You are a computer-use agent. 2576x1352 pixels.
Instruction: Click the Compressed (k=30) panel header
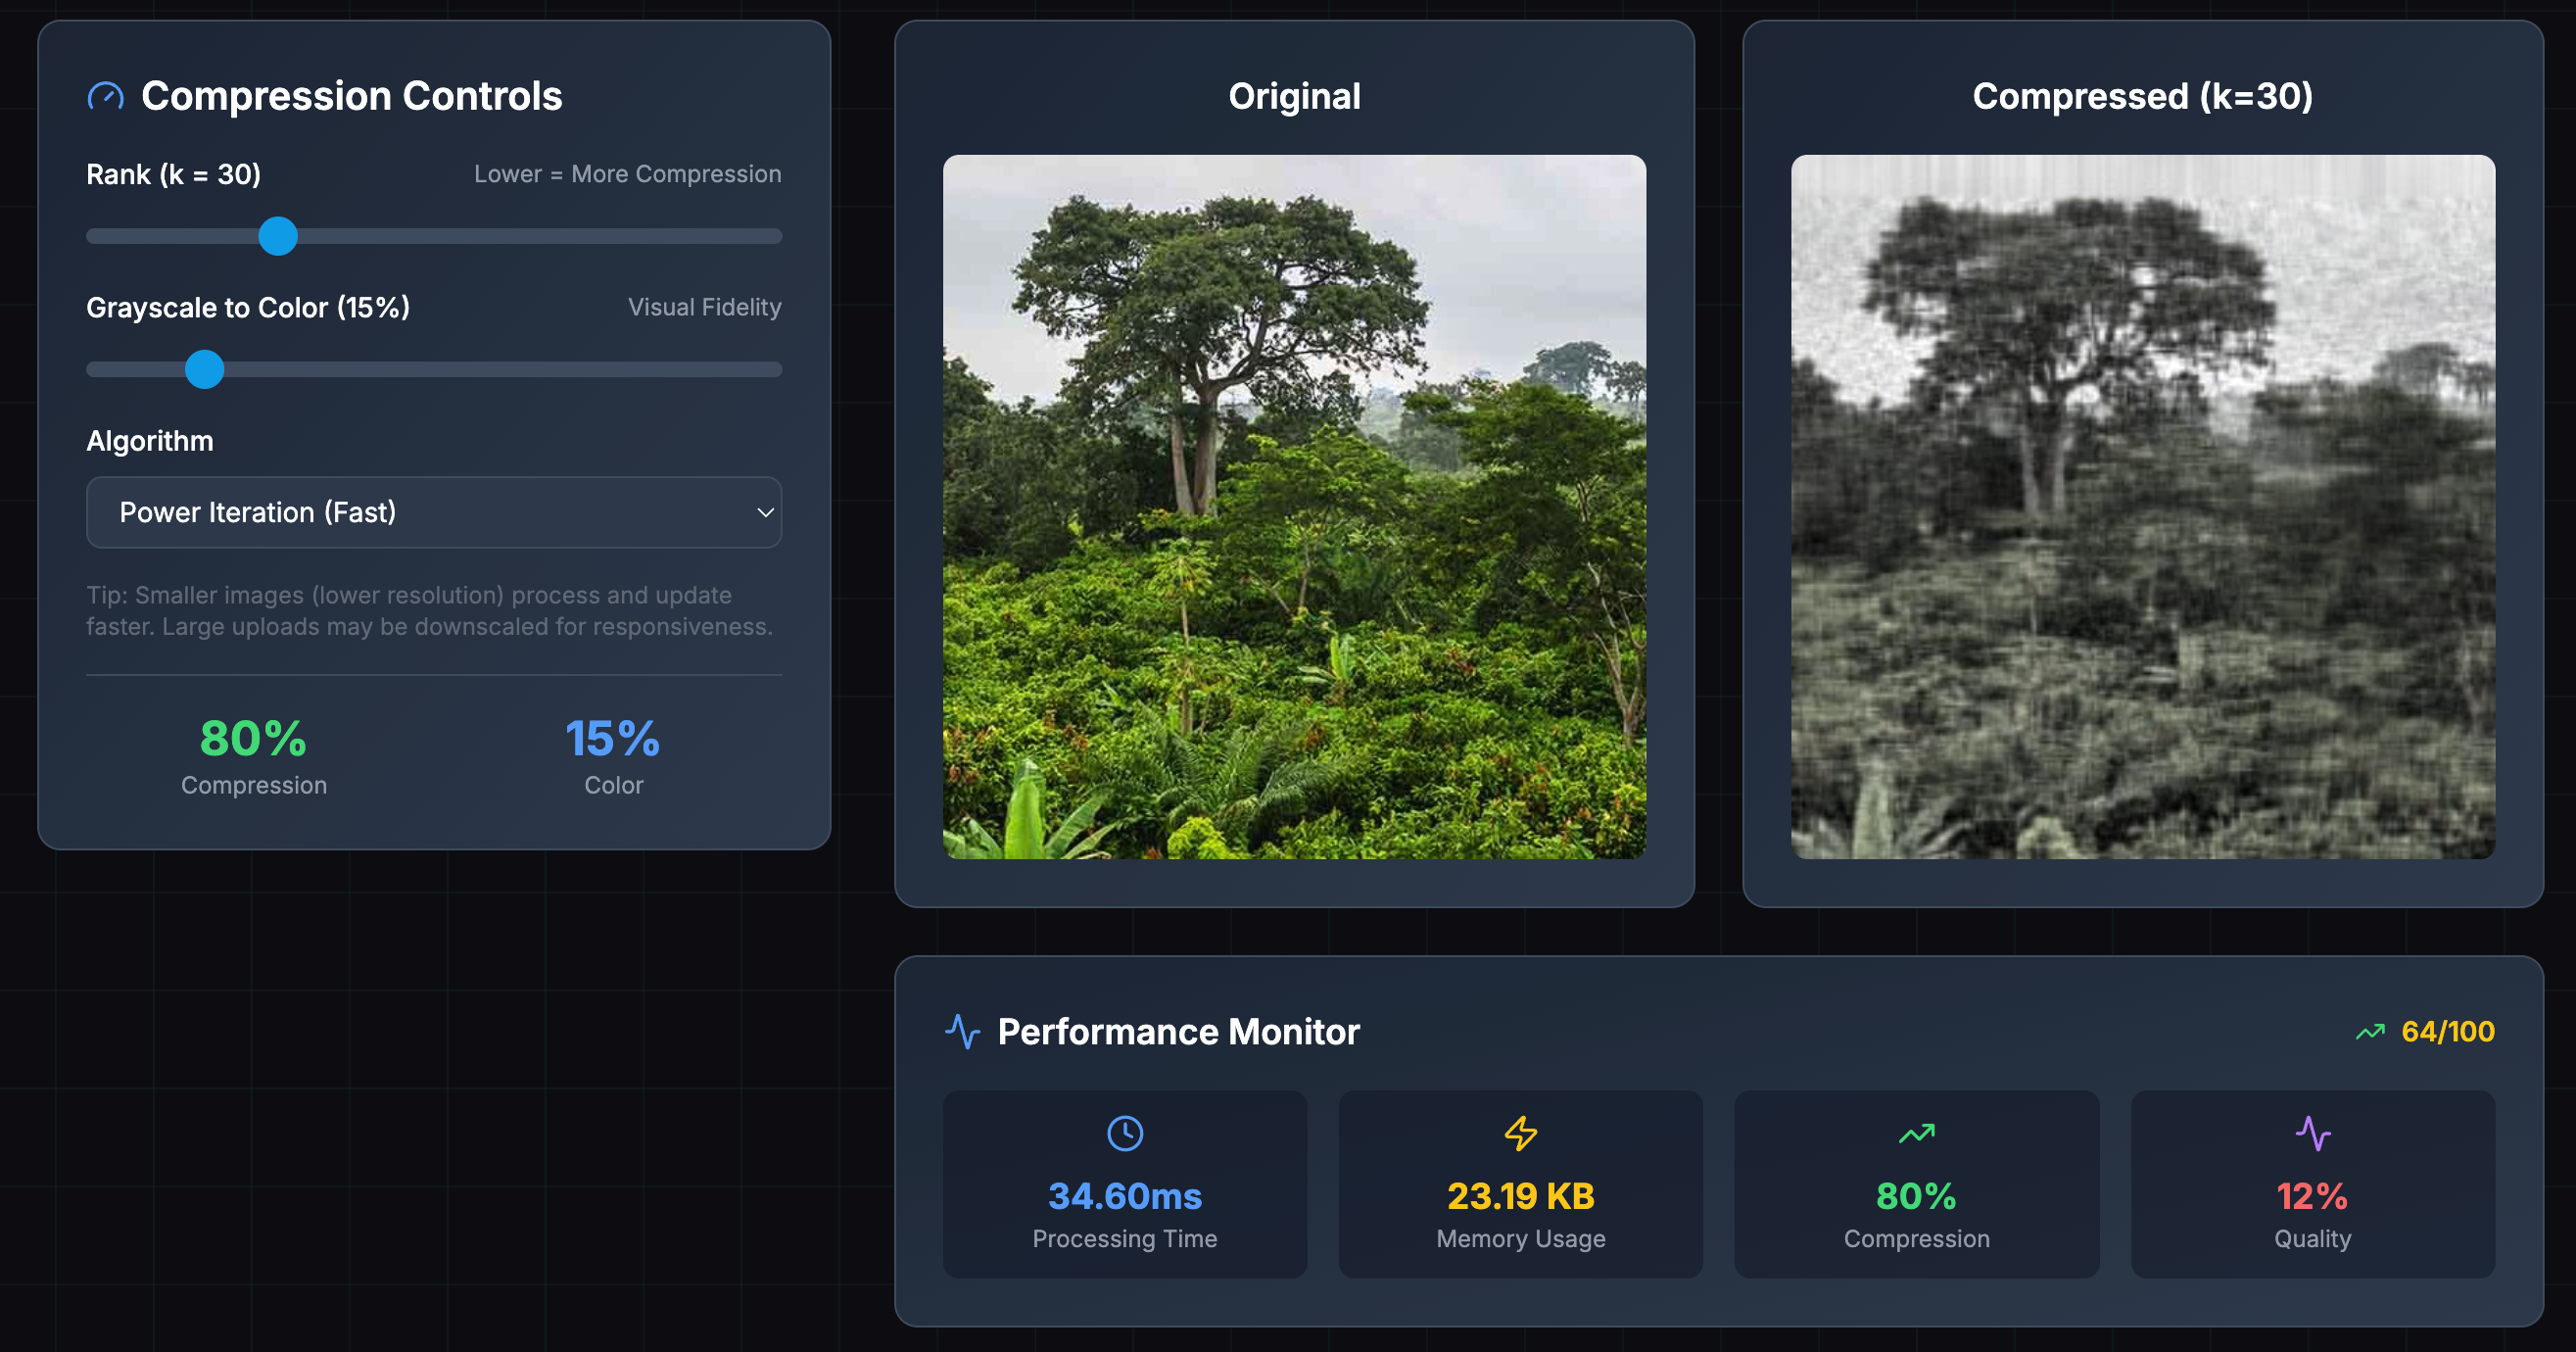pyautogui.click(x=2142, y=97)
